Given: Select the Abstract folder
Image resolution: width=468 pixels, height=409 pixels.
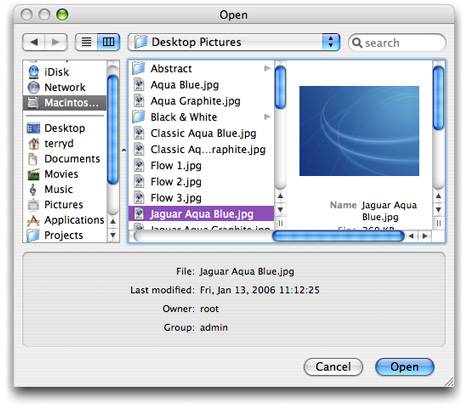Looking at the screenshot, I should point(201,68).
